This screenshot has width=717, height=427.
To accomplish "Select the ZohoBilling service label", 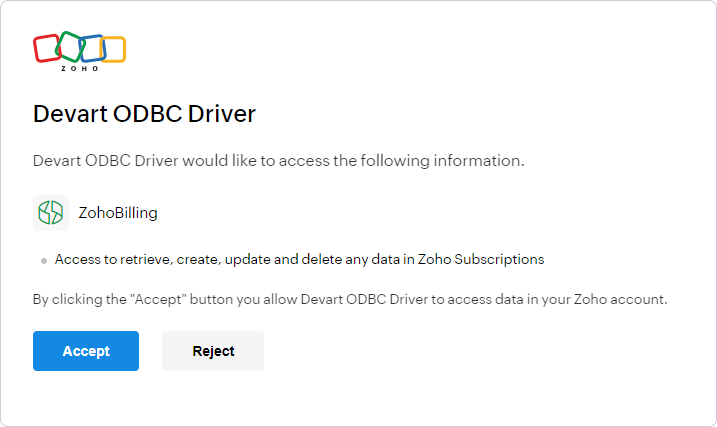I will pyautogui.click(x=118, y=212).
